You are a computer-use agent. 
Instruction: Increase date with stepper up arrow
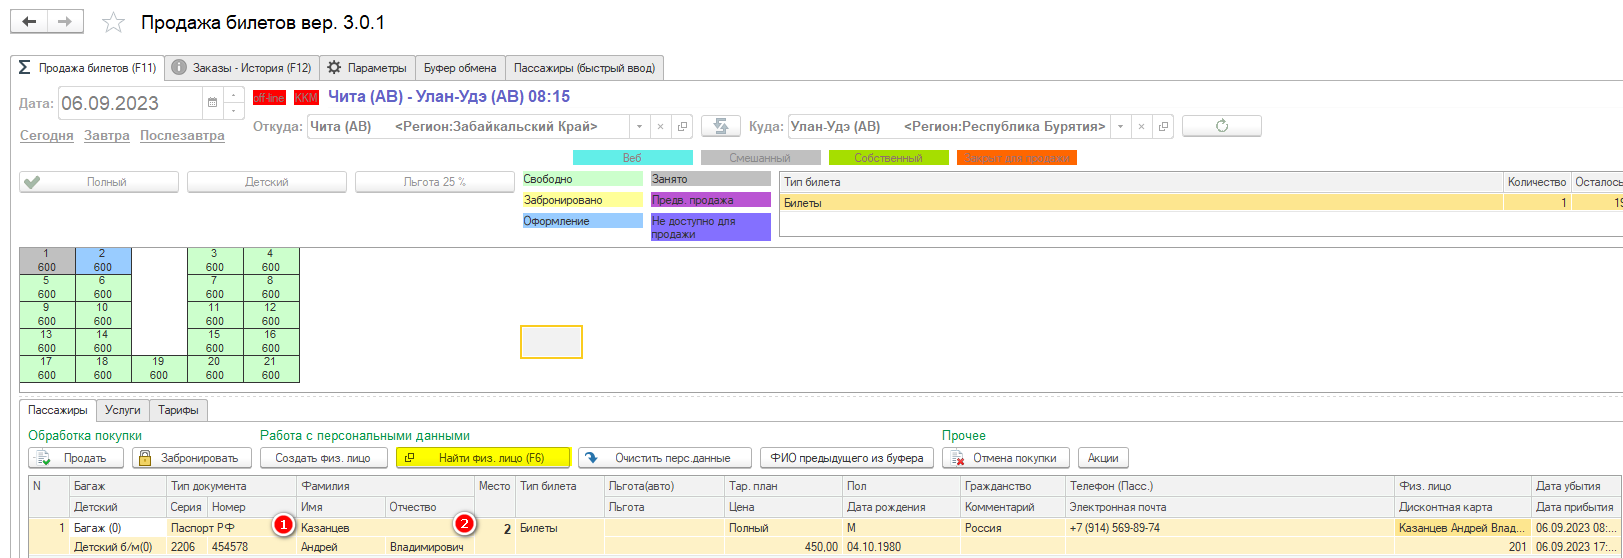(233, 96)
